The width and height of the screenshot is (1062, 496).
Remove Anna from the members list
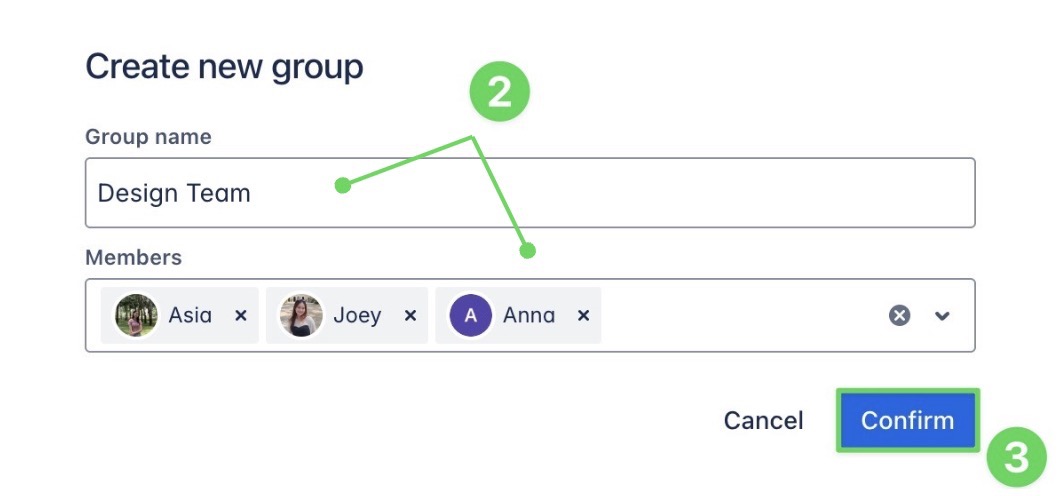click(x=583, y=316)
